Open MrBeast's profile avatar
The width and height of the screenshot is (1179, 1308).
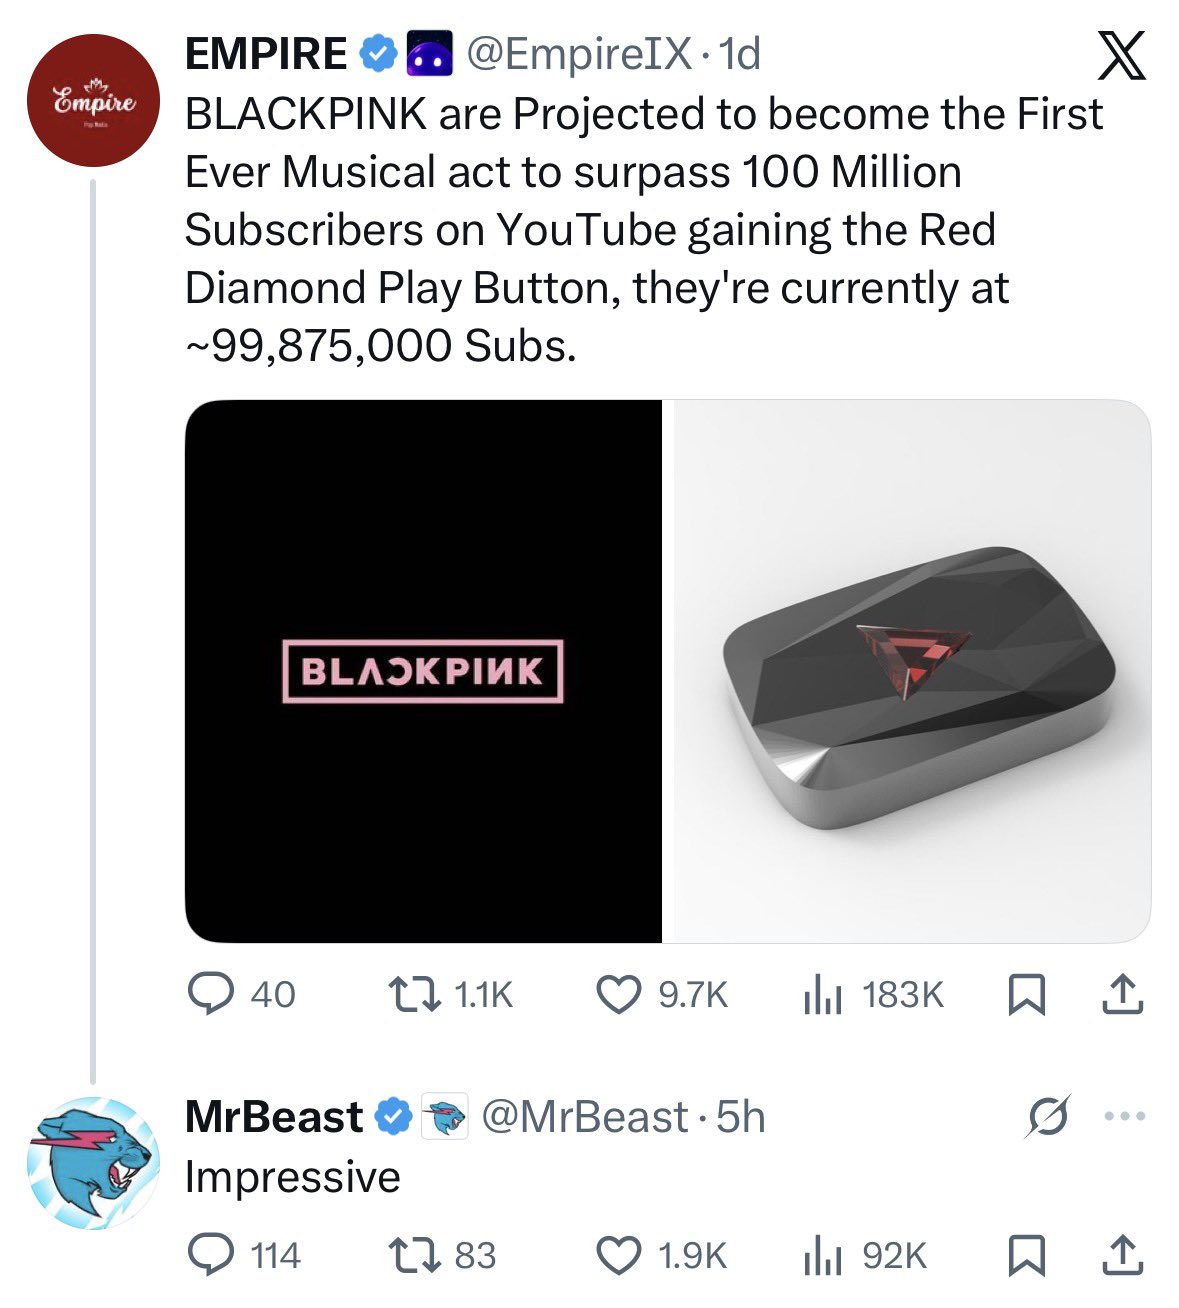pyautogui.click(x=93, y=1163)
